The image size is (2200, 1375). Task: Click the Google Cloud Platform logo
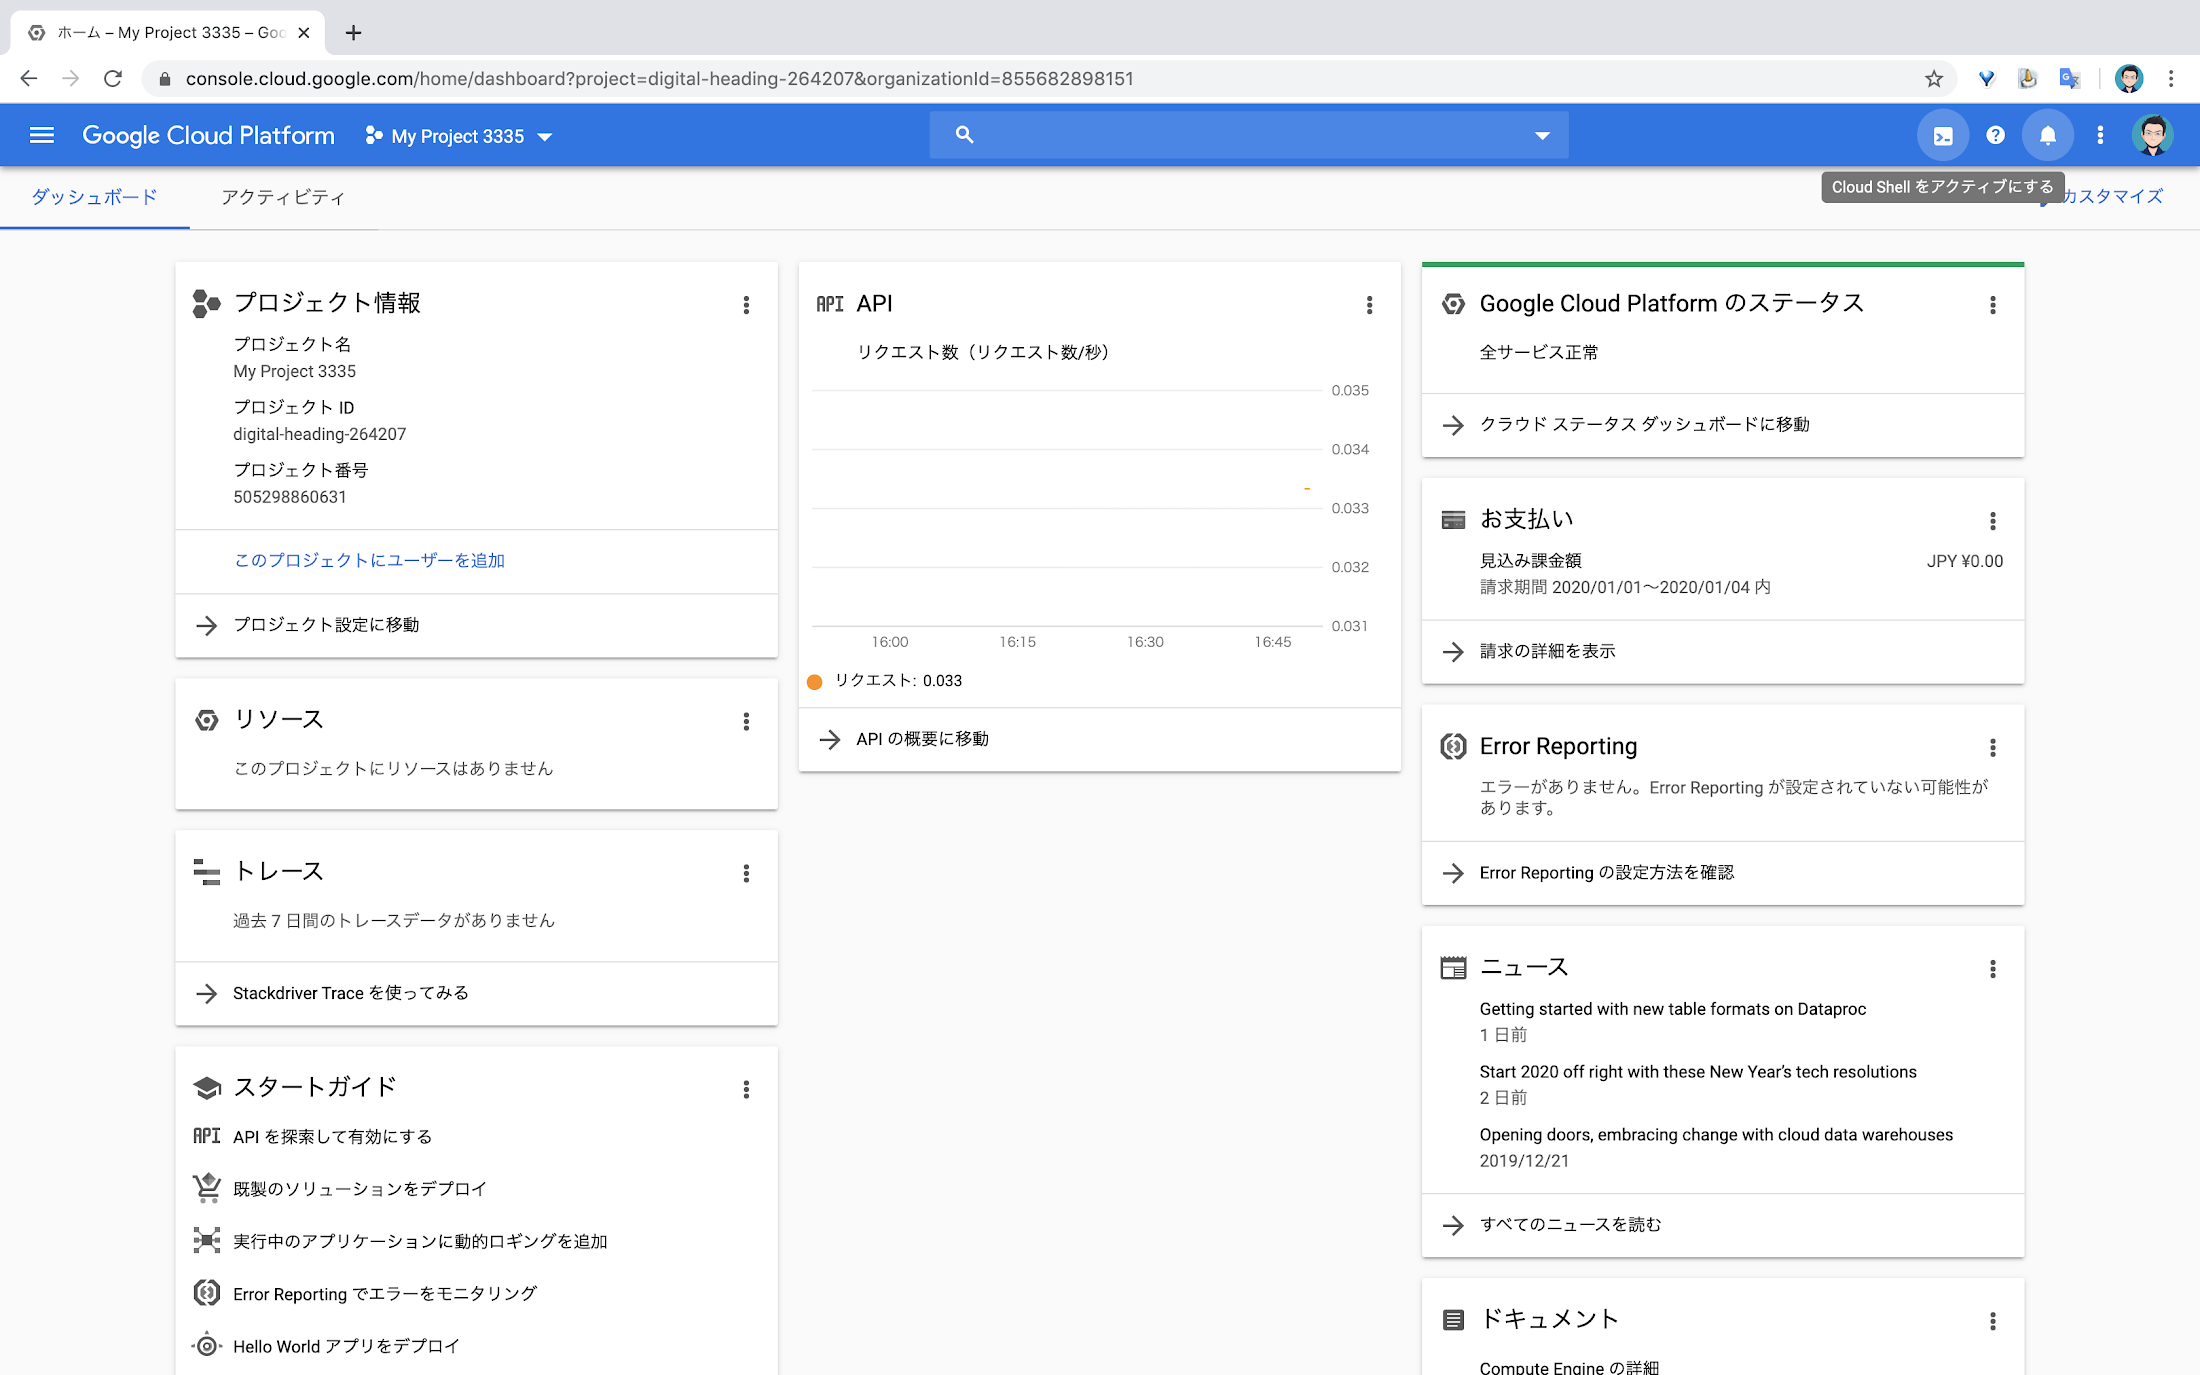point(208,135)
